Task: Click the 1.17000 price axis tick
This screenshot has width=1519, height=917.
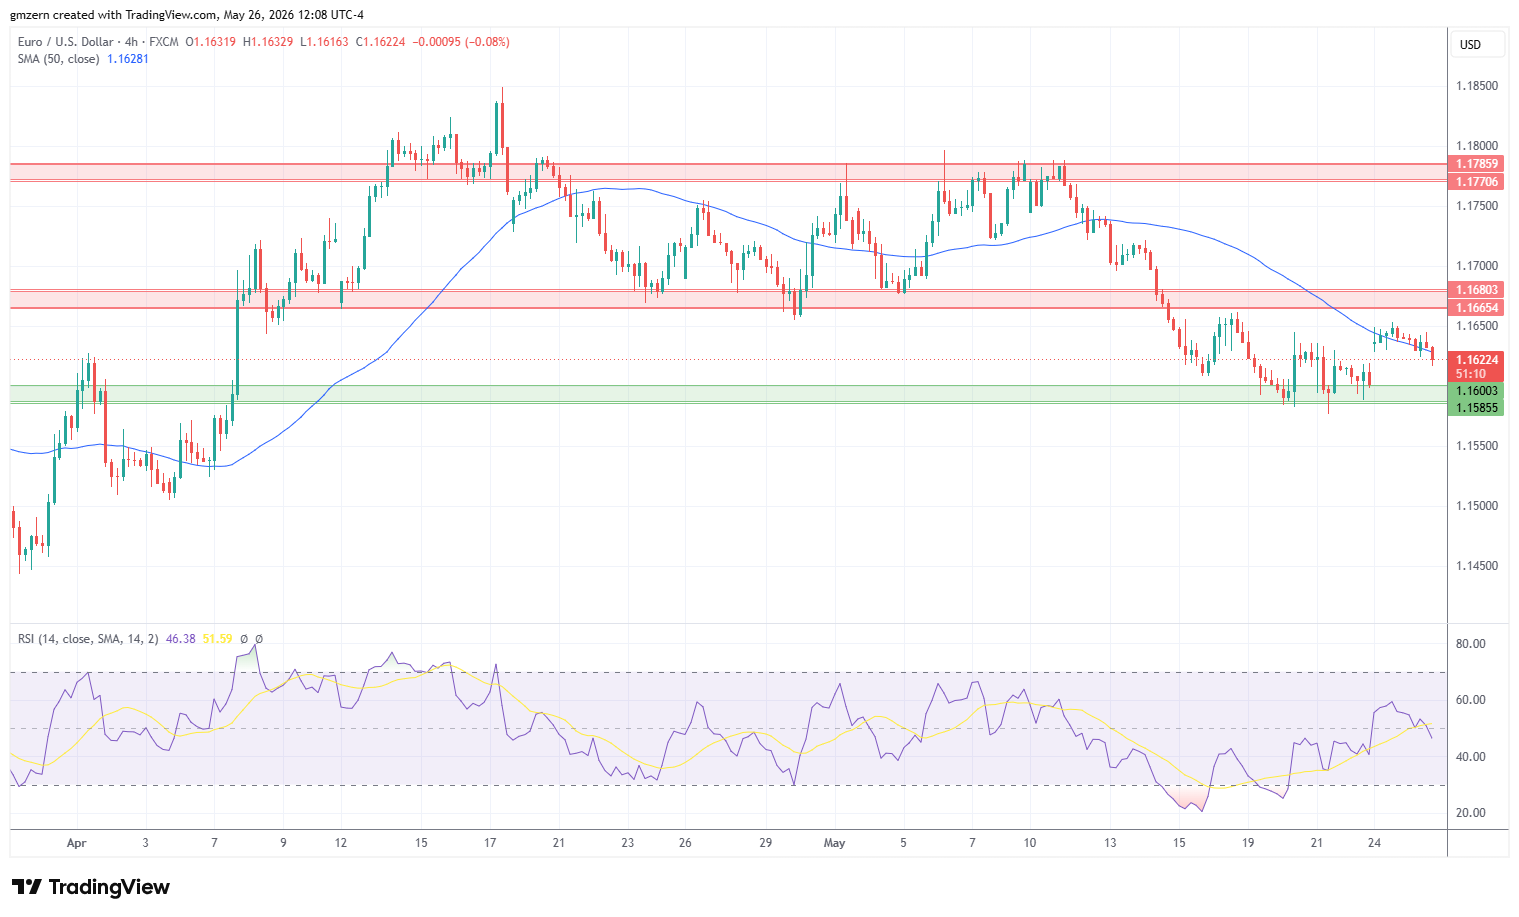Action: pyautogui.click(x=1477, y=266)
